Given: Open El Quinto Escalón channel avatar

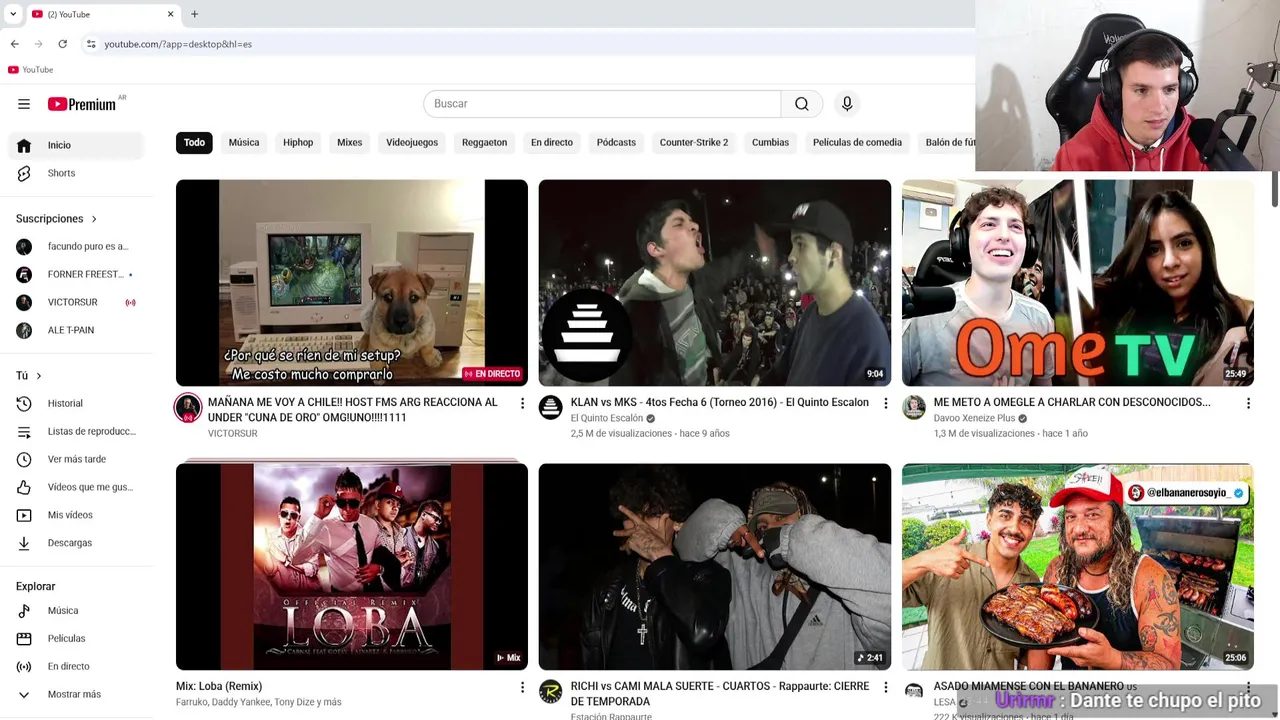Looking at the screenshot, I should [x=551, y=407].
